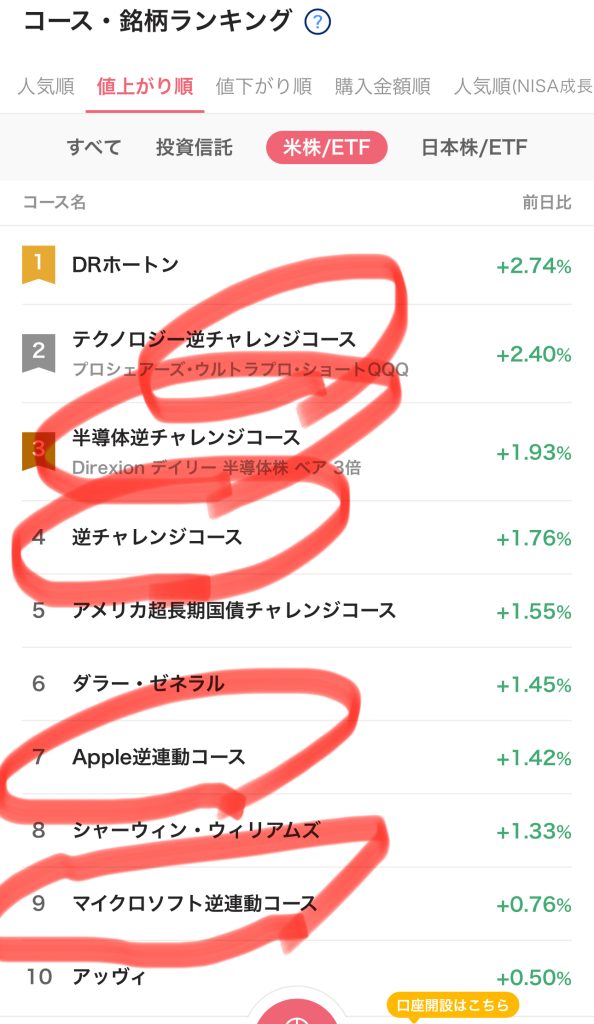The height and width of the screenshot is (1024, 594).
Task: Open the help question mark icon
Action: [x=318, y=22]
